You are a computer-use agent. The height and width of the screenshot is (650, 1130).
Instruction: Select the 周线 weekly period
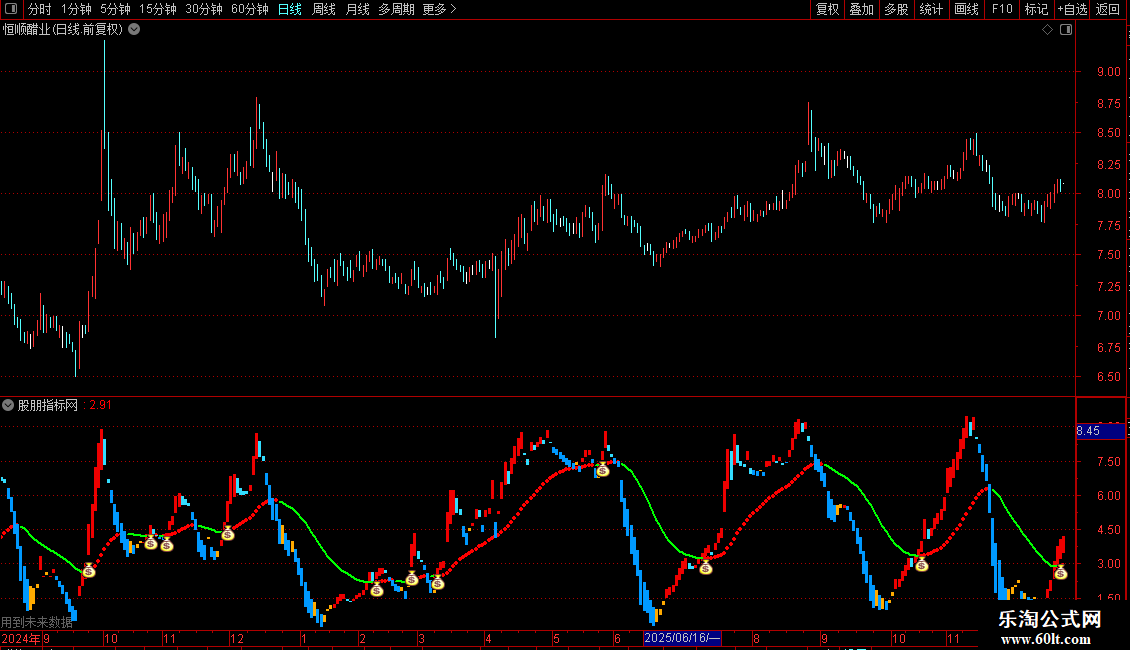tap(324, 9)
